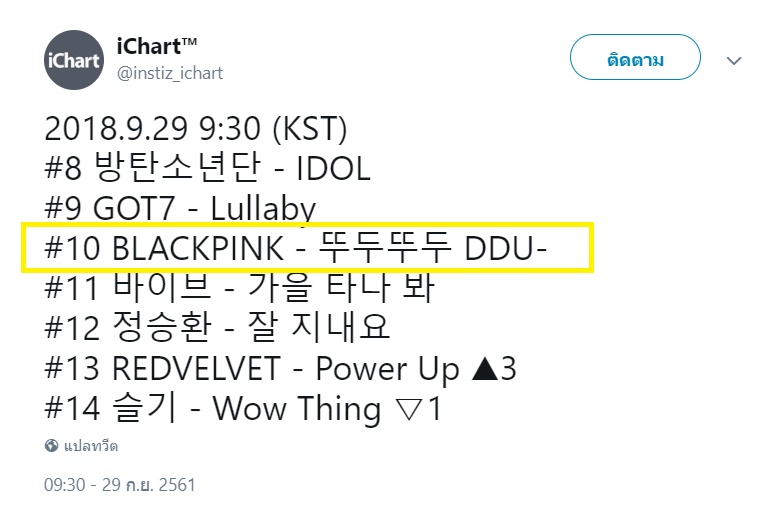Click the Power Up song title
777x509 pixels.
(x=388, y=369)
